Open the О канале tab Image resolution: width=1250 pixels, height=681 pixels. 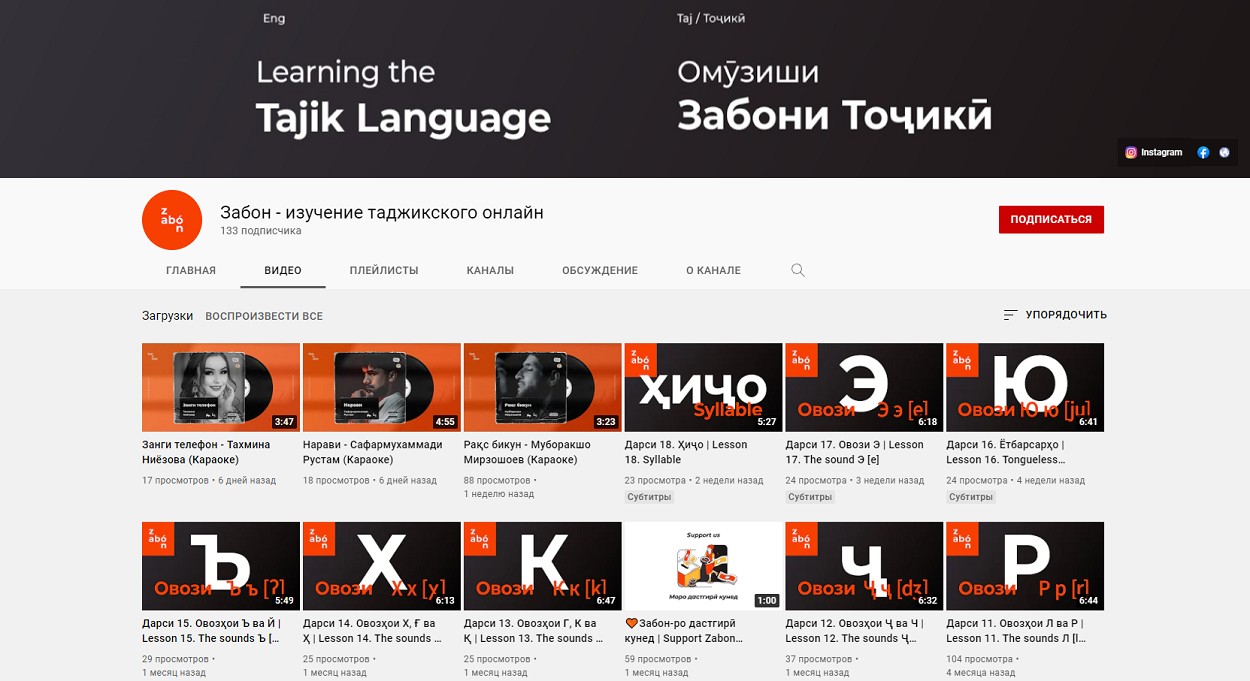713,270
